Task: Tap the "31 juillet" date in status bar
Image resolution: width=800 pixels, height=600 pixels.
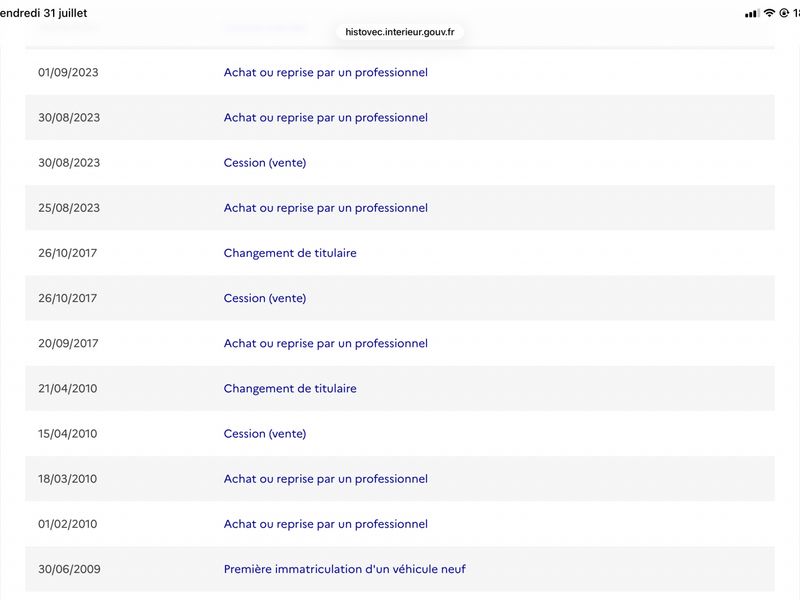Action: [x=65, y=13]
